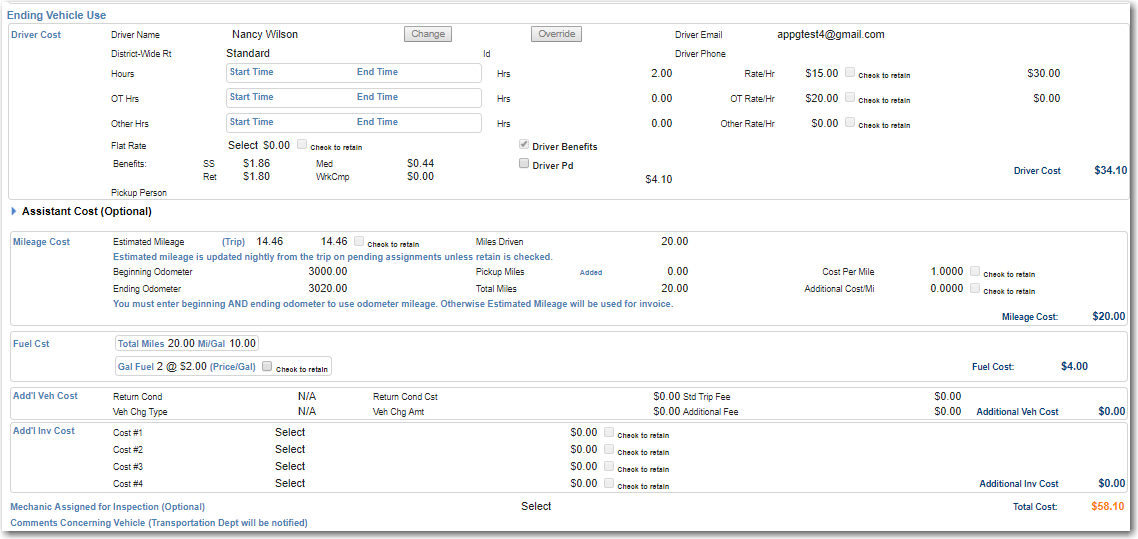Click the SS benefit amount $1.86

256,163
